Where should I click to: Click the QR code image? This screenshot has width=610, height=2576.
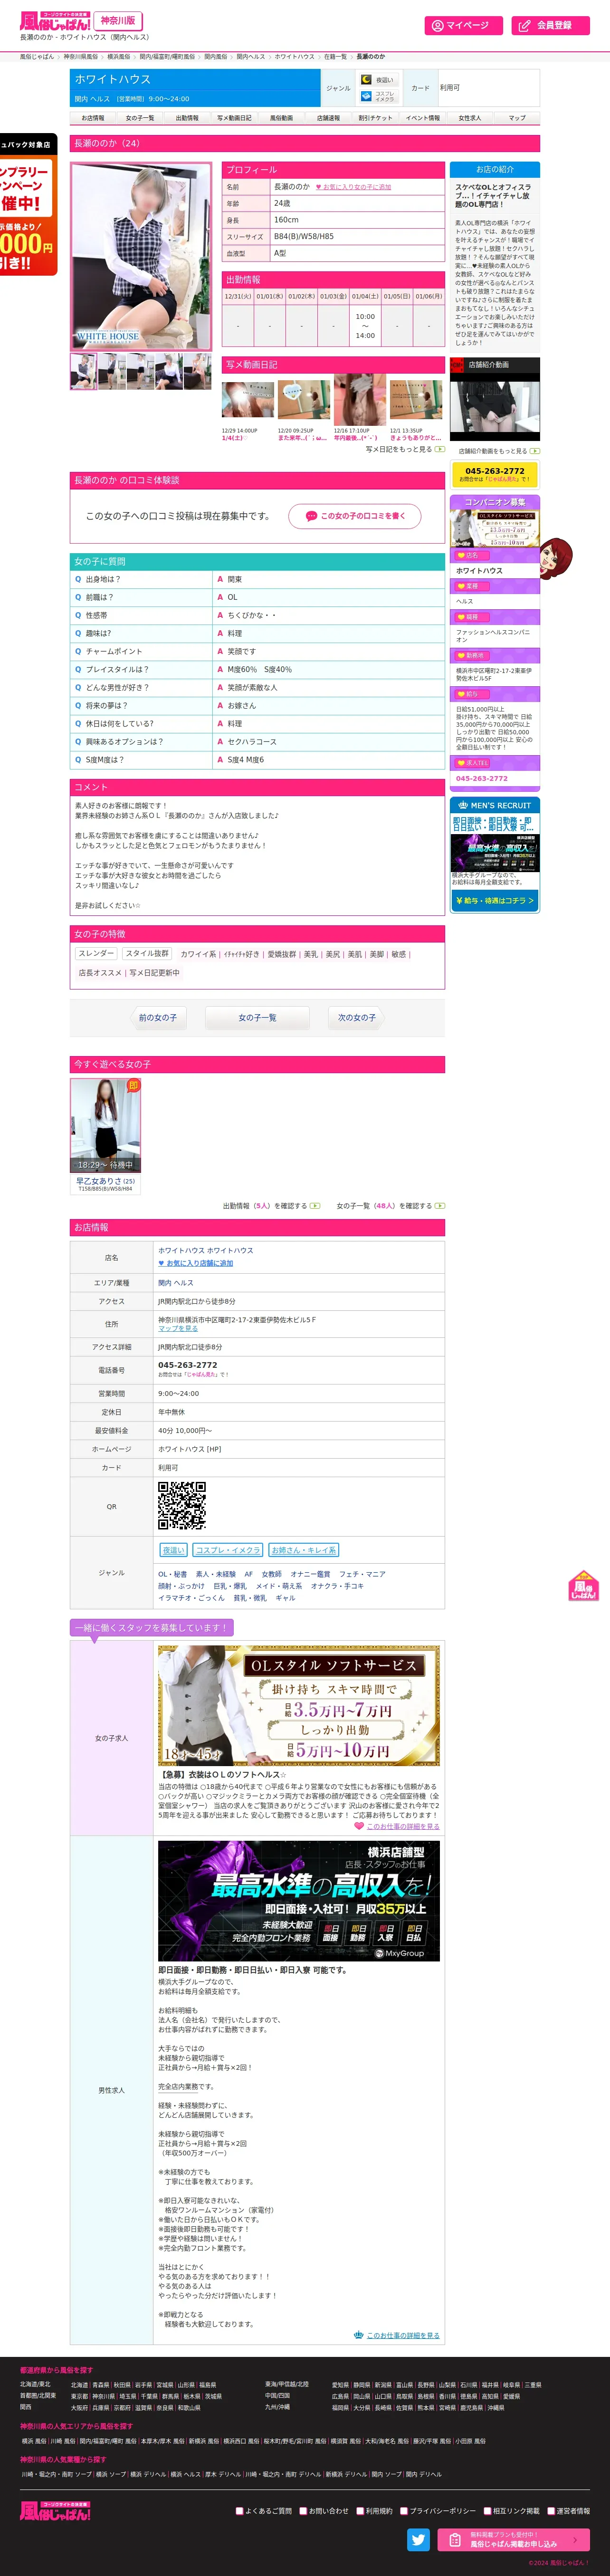(182, 1506)
